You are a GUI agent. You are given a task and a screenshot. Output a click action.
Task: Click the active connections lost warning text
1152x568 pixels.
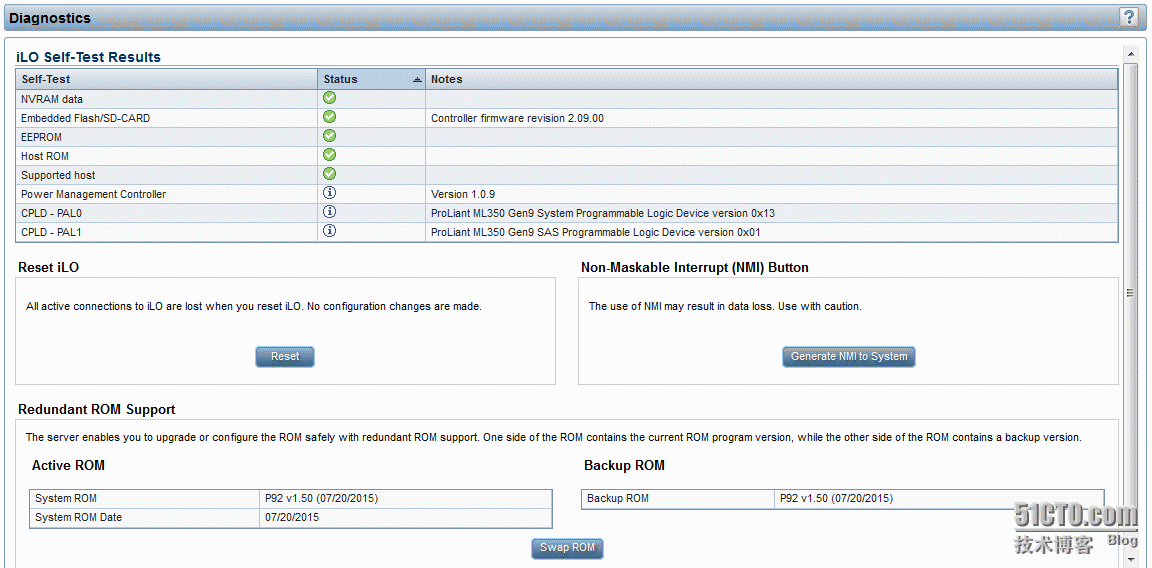pyautogui.click(x=253, y=306)
